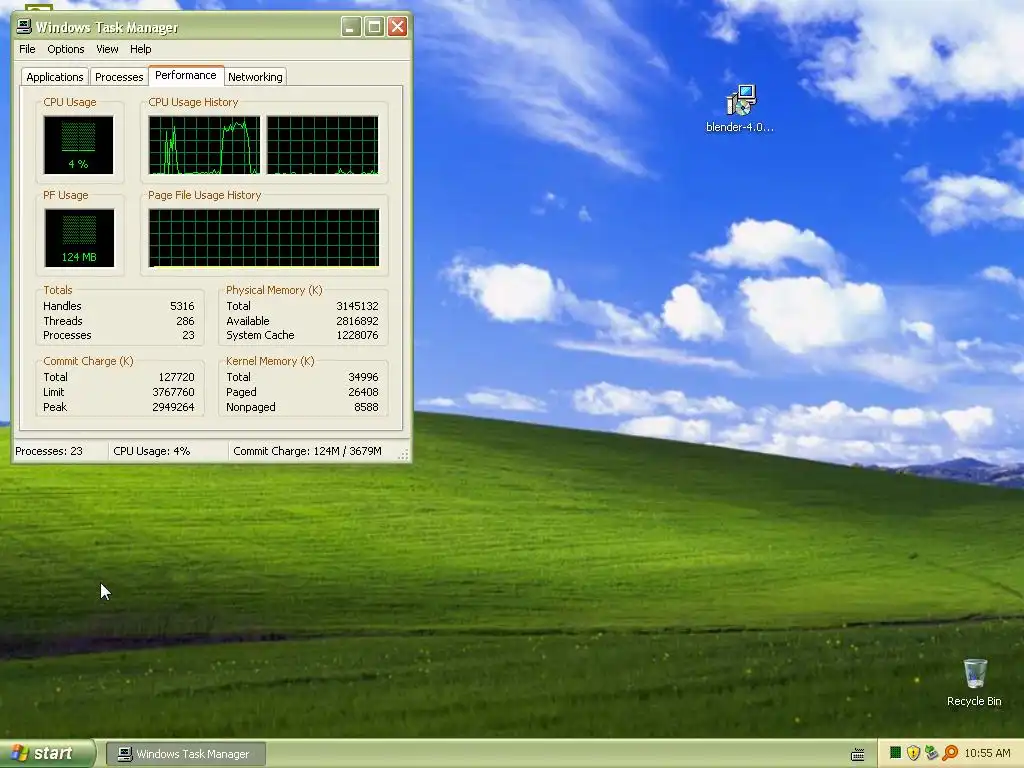The width and height of the screenshot is (1024, 768).
Task: Click the Totals Processes value 23
Action: [188, 336]
